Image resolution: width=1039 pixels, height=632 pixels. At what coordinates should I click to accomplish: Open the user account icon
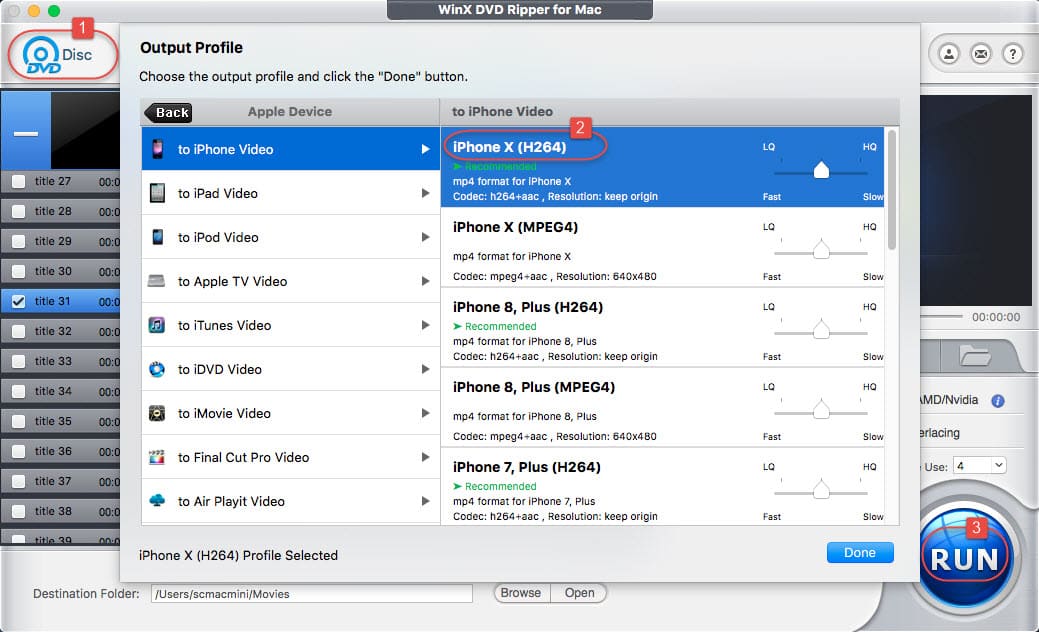click(x=949, y=54)
